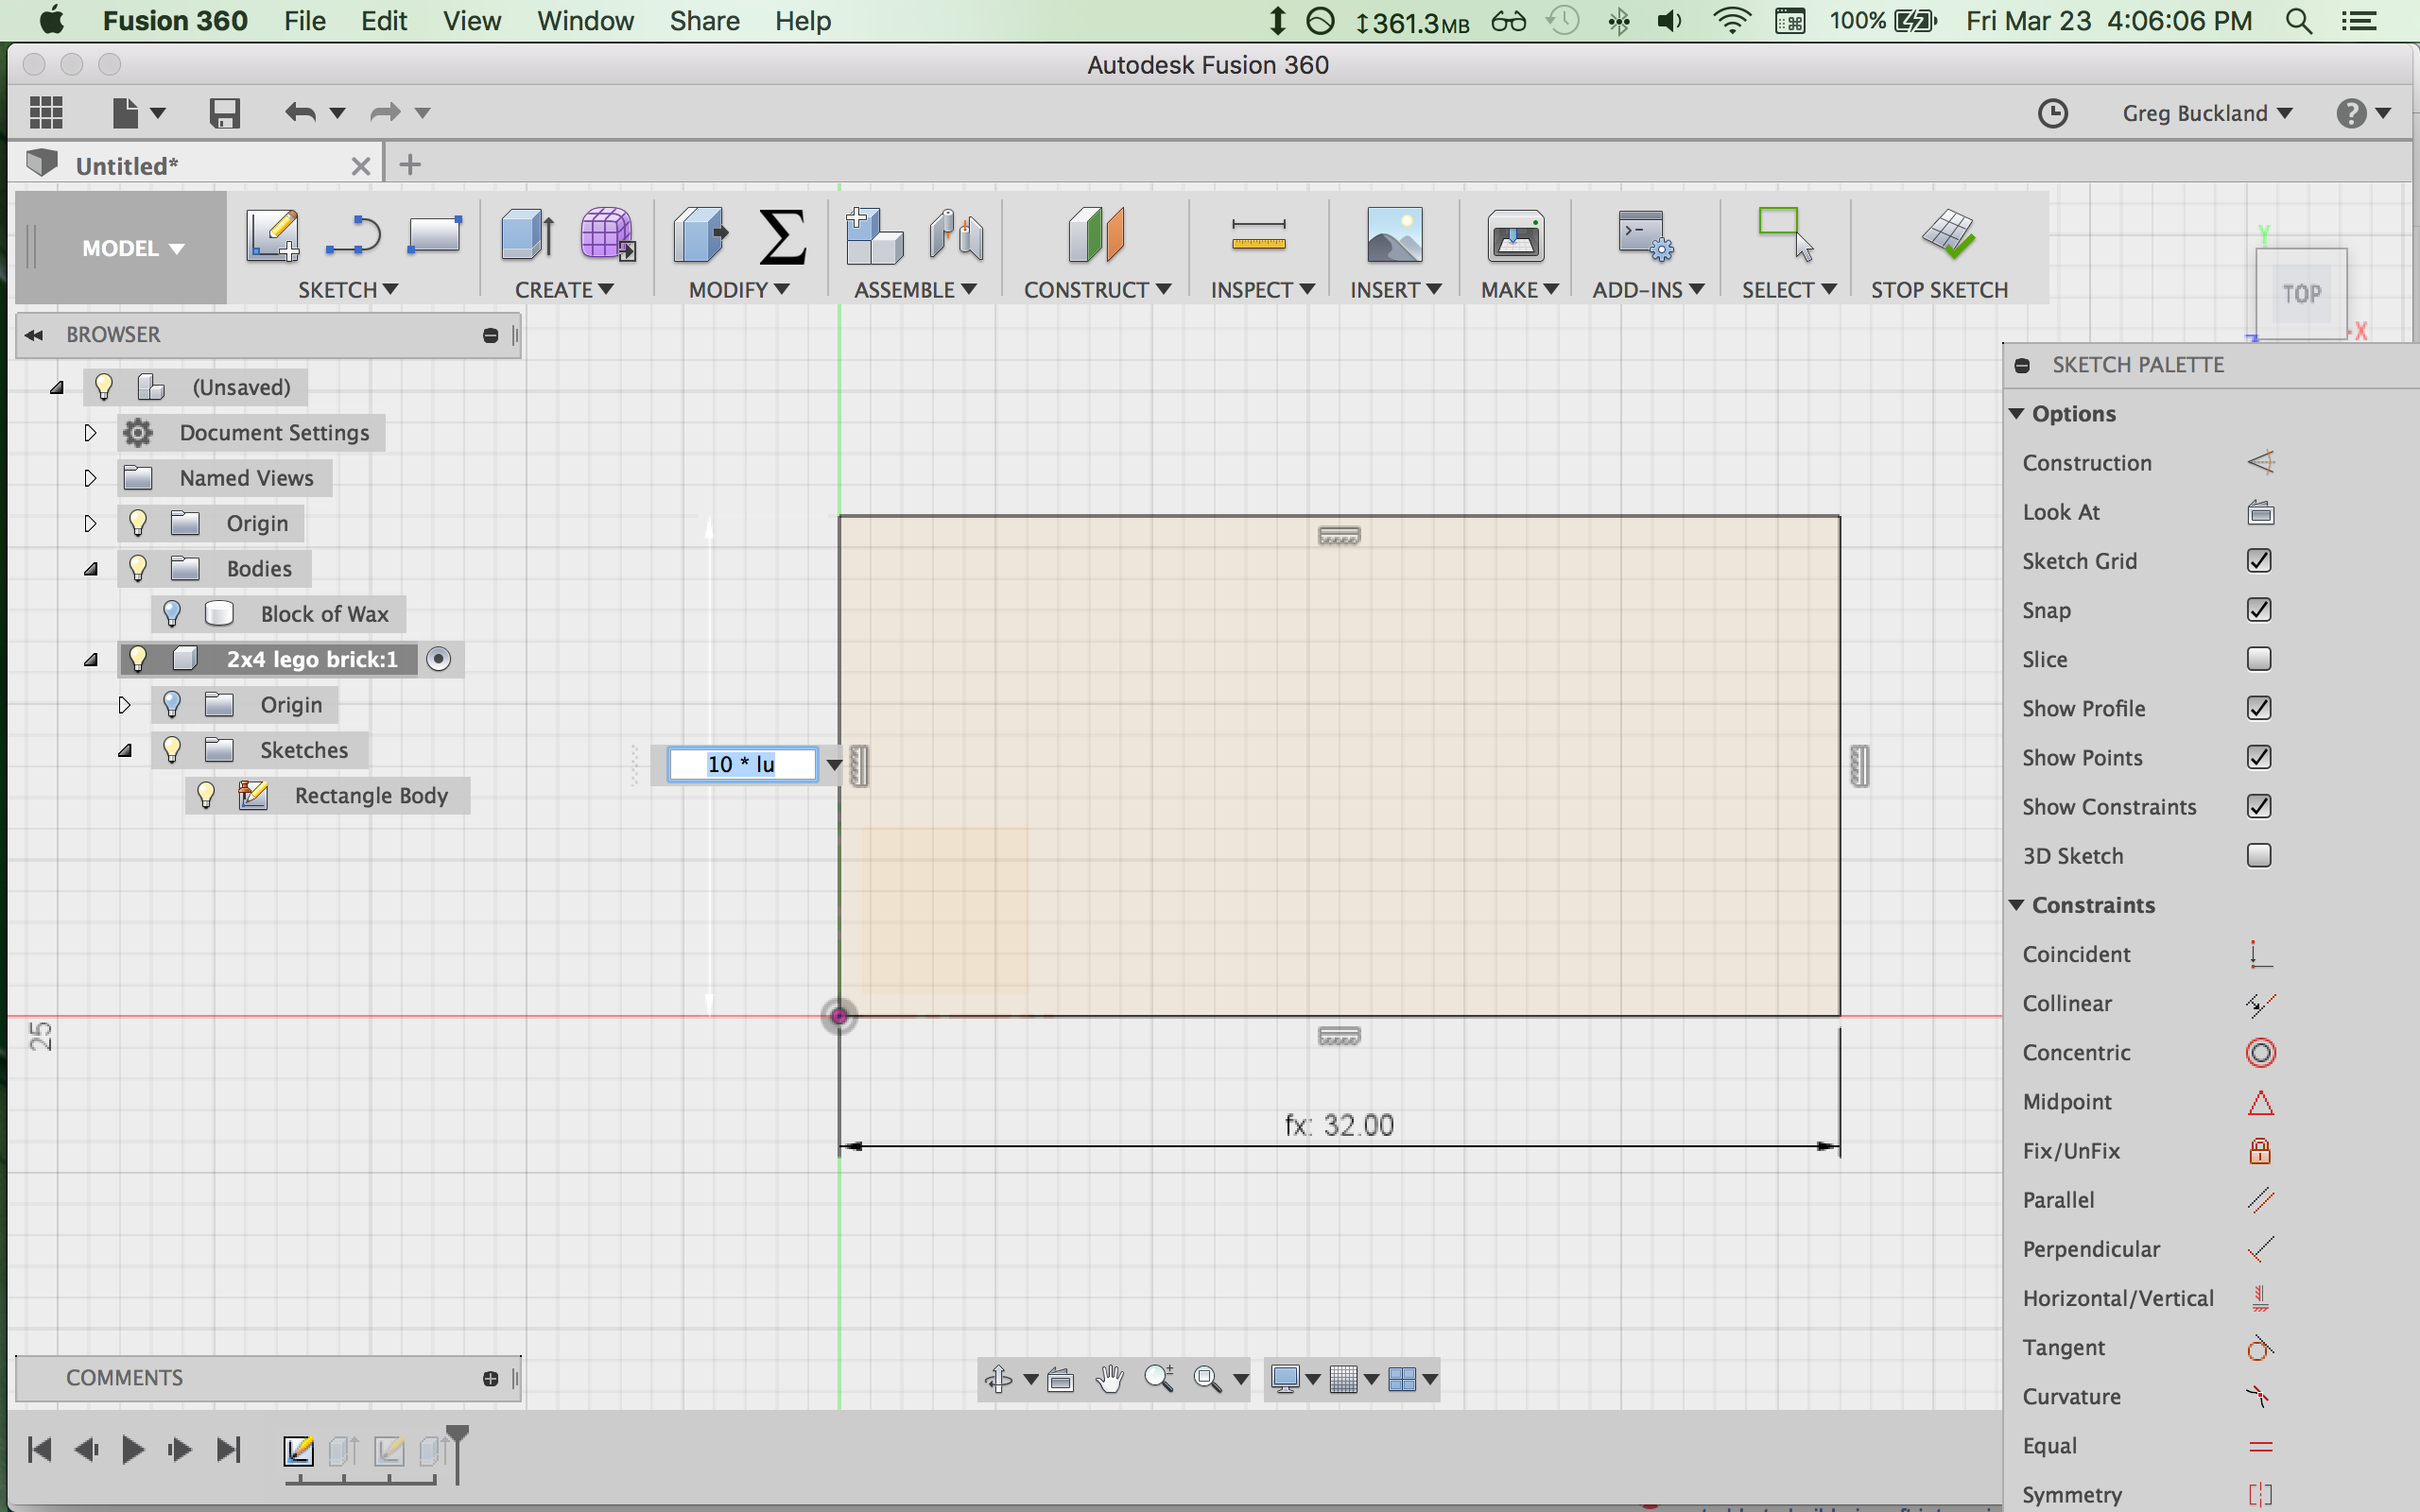Open the dimension input dropdown arrow
2420x1512 pixels.
[x=834, y=765]
